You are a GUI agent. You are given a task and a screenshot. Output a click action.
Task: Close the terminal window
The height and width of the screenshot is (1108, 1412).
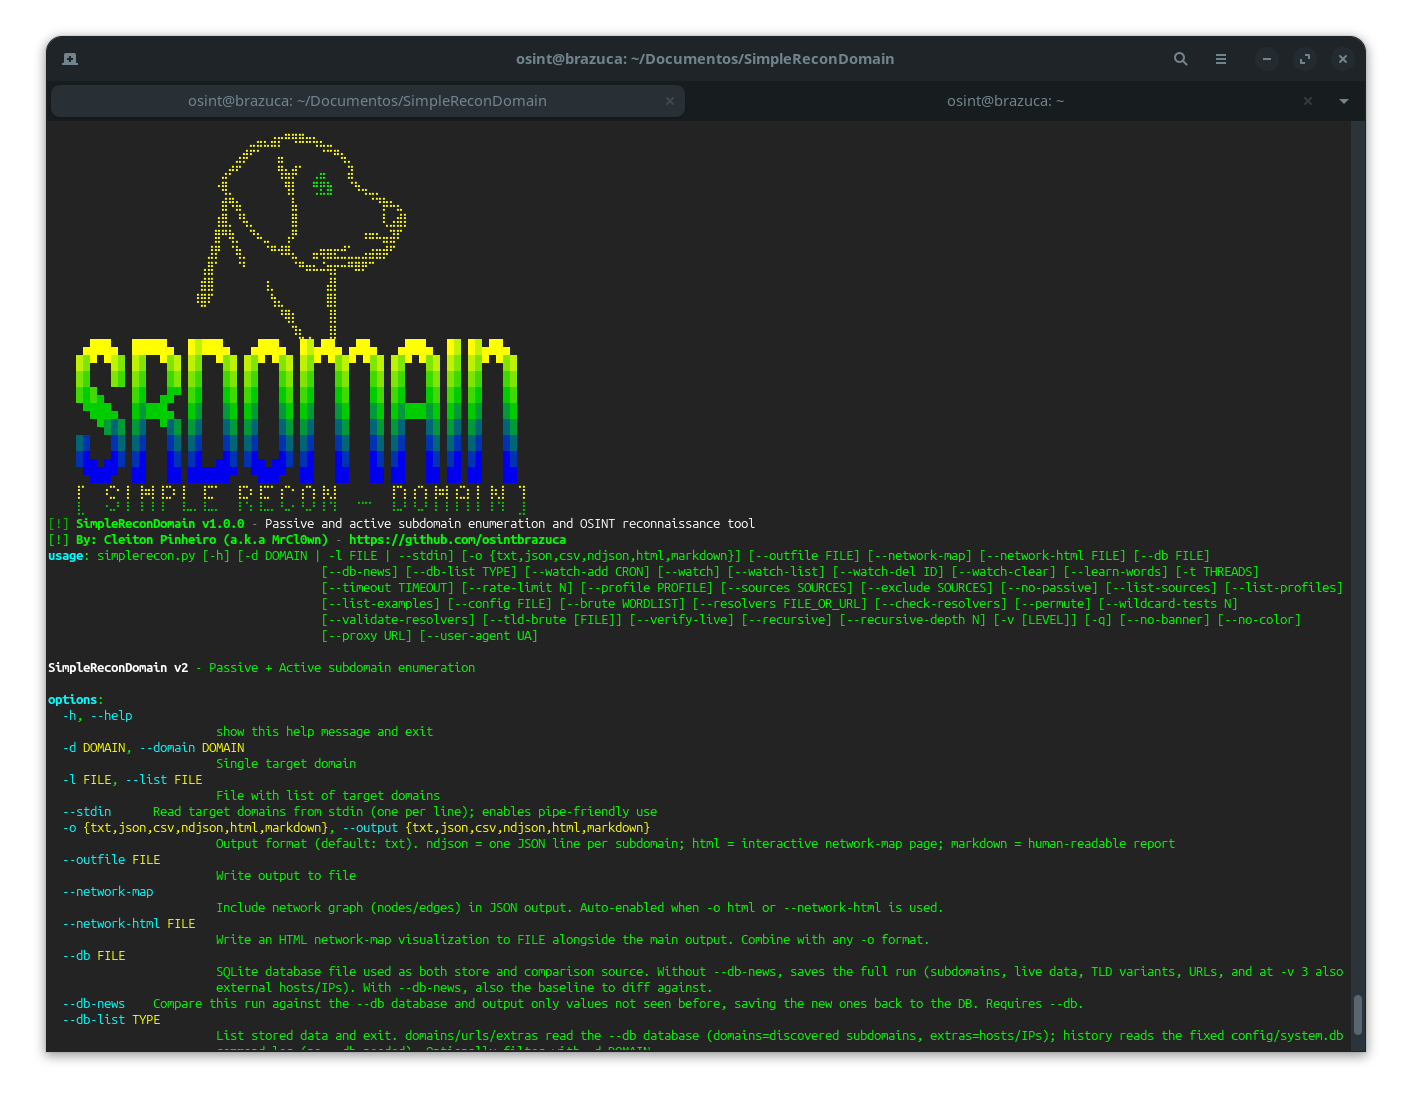pyautogui.click(x=1343, y=59)
